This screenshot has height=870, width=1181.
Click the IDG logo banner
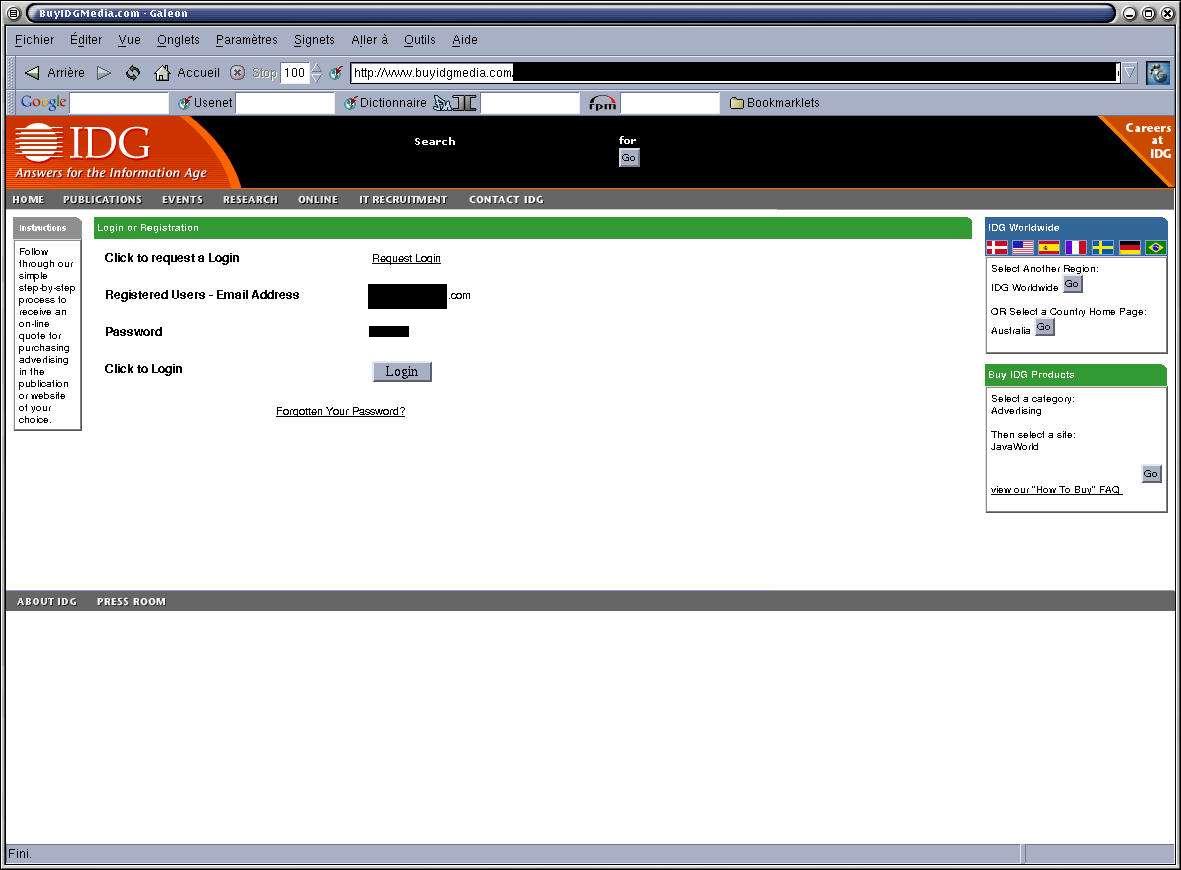tap(113, 152)
